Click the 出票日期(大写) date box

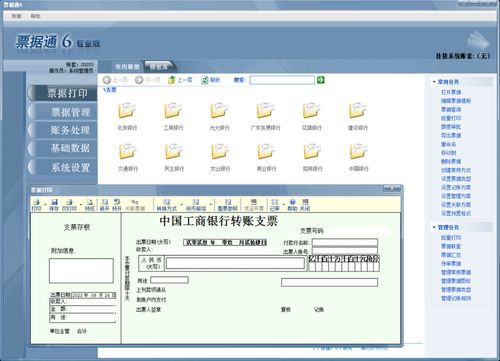[x=225, y=243]
